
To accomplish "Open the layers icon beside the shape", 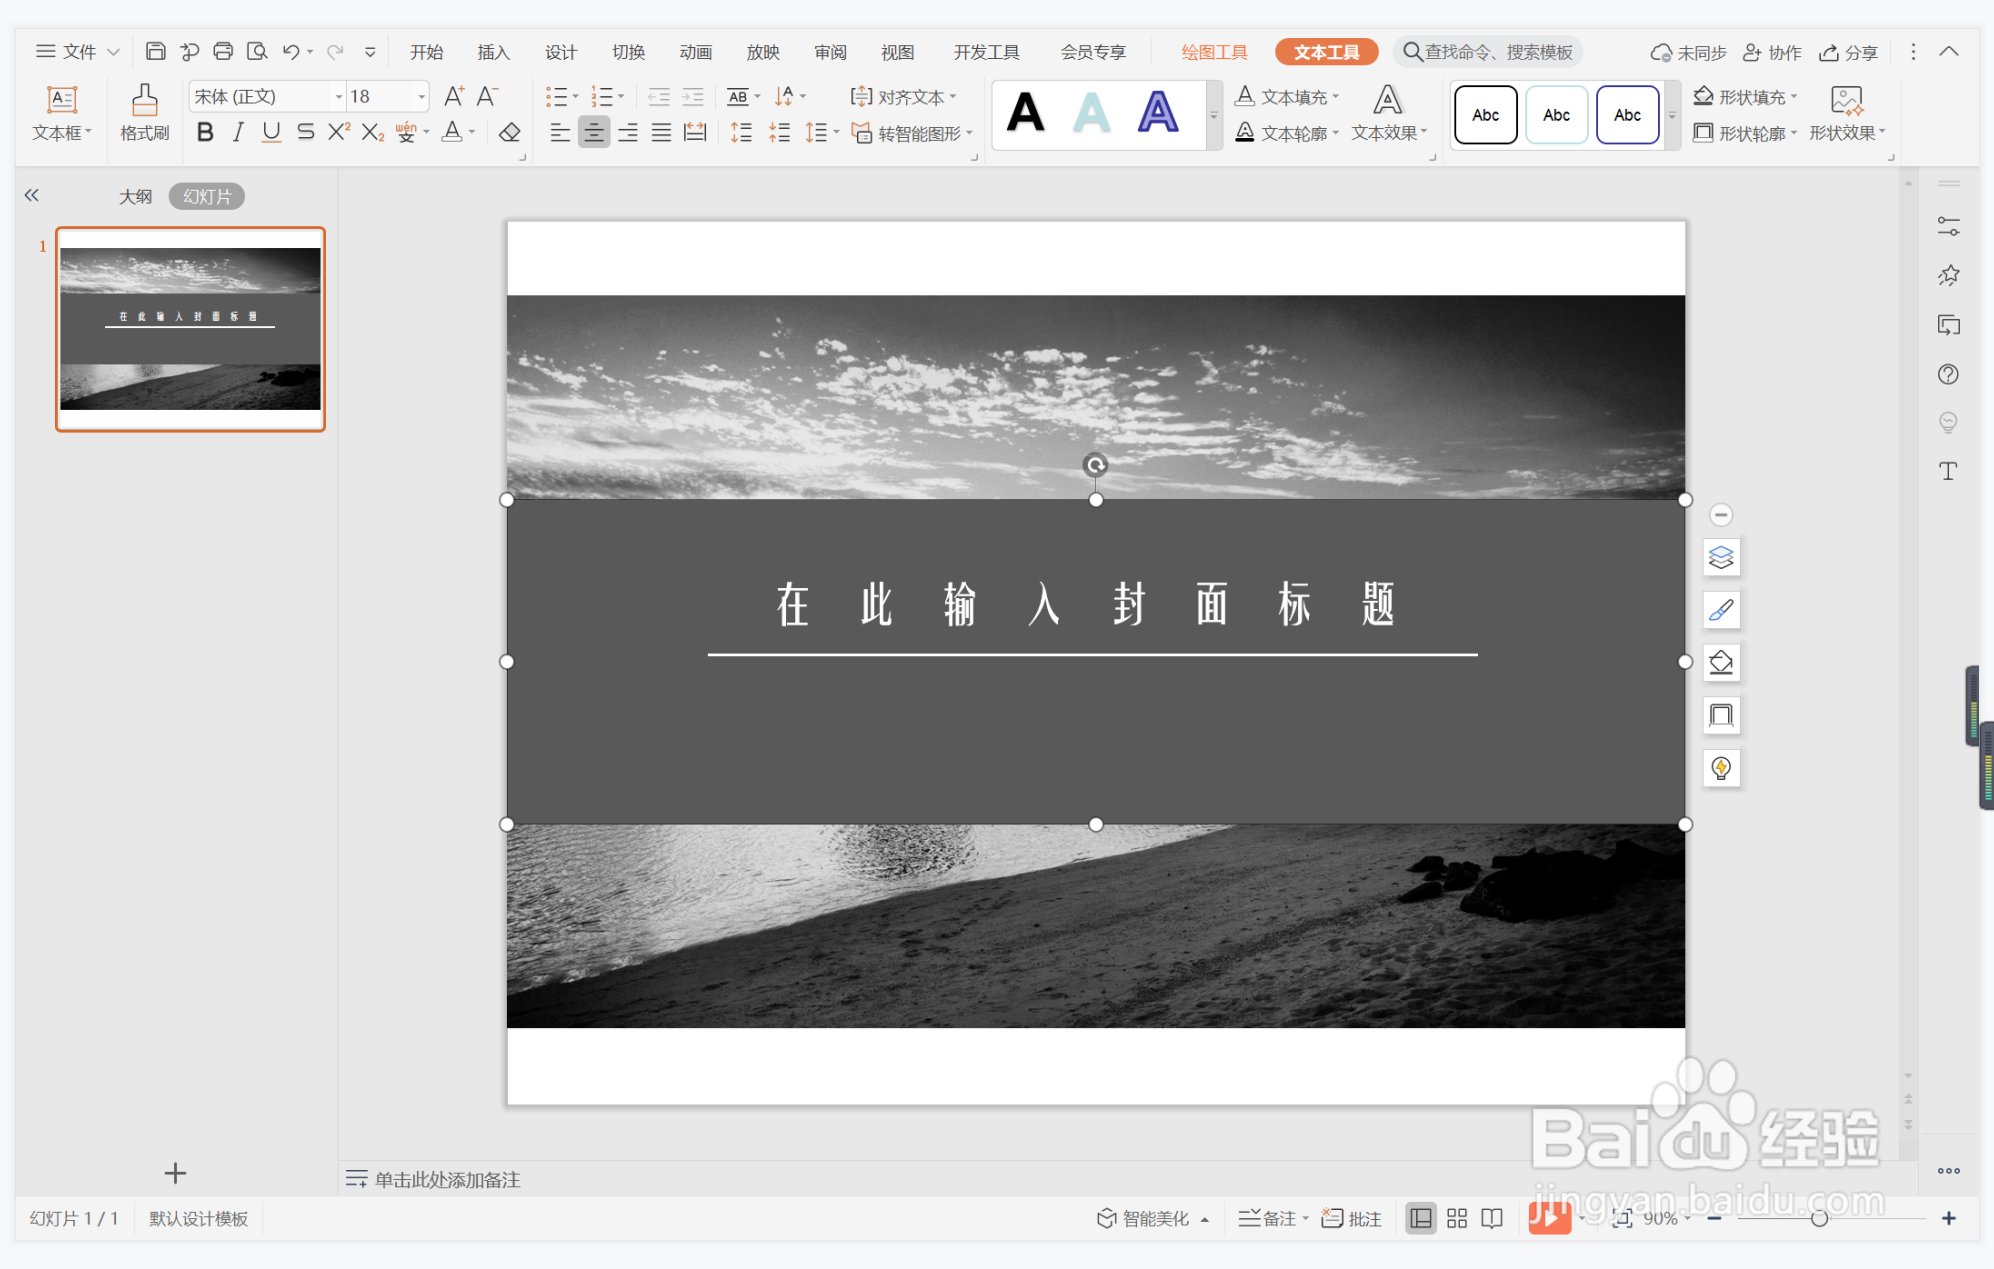I will pos(1720,558).
